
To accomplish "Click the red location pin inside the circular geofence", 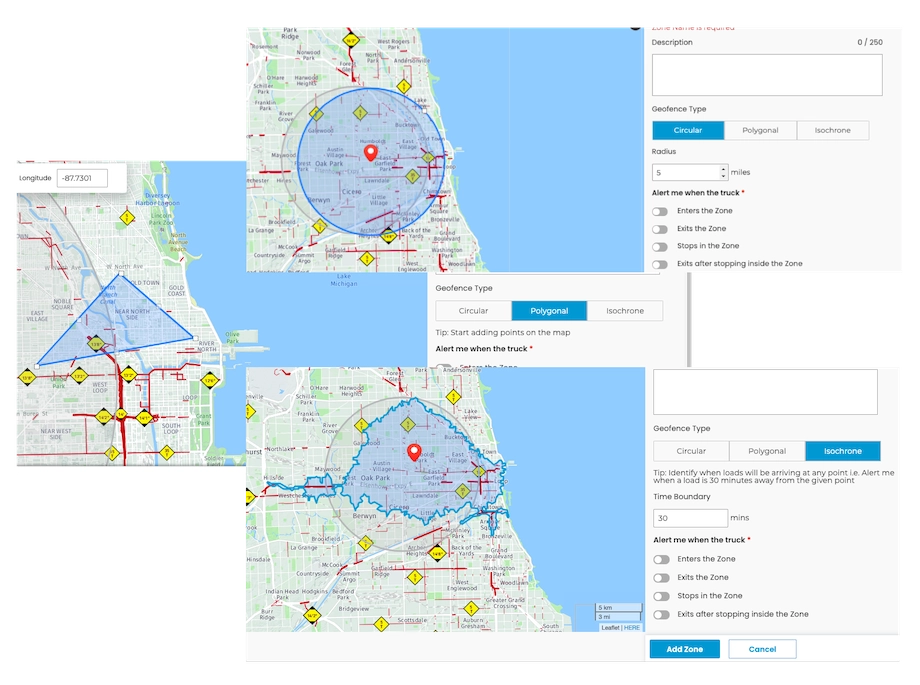I will point(371,153).
